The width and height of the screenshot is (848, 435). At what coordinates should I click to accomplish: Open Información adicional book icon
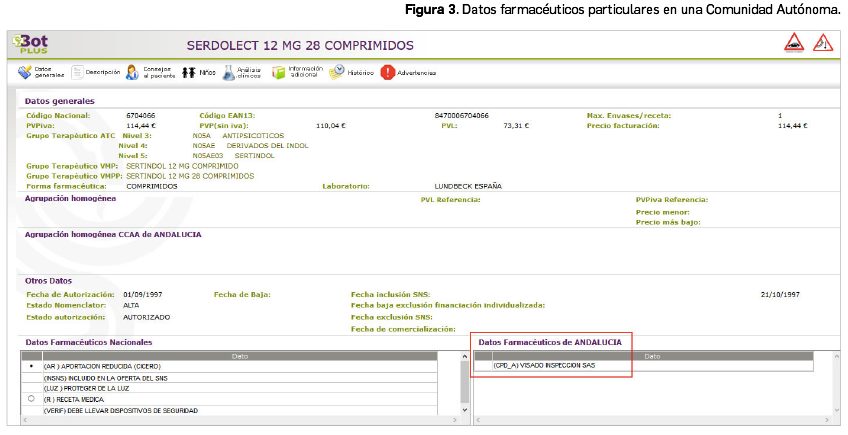pyautogui.click(x=278, y=72)
